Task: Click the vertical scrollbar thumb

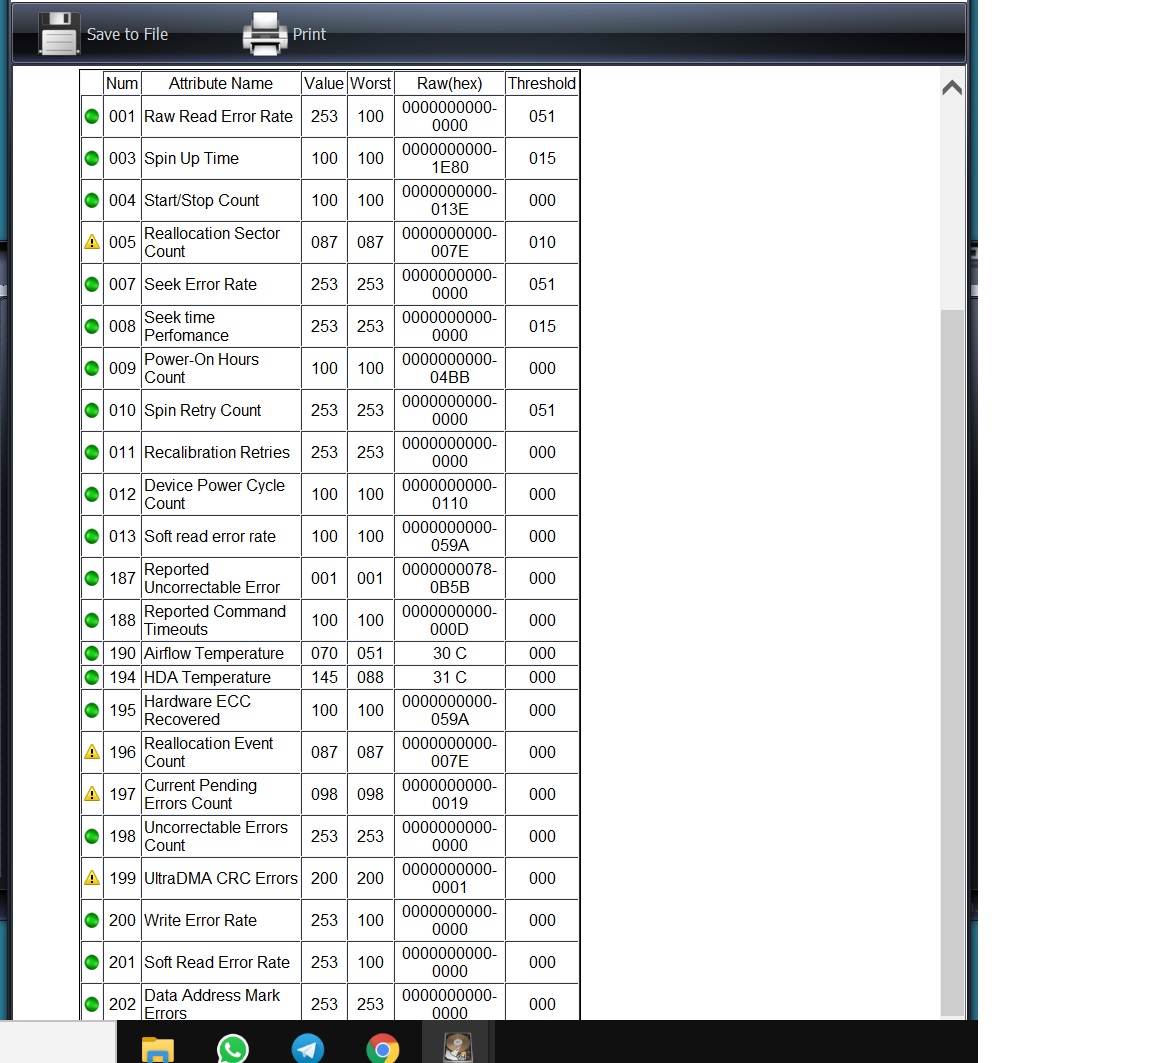Action: (x=952, y=661)
